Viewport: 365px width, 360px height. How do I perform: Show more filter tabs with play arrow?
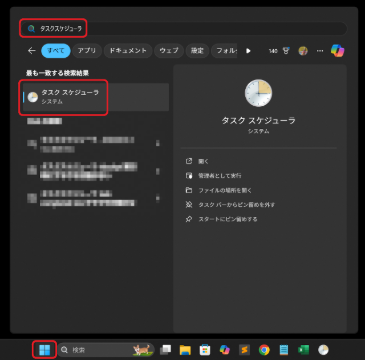click(x=248, y=51)
